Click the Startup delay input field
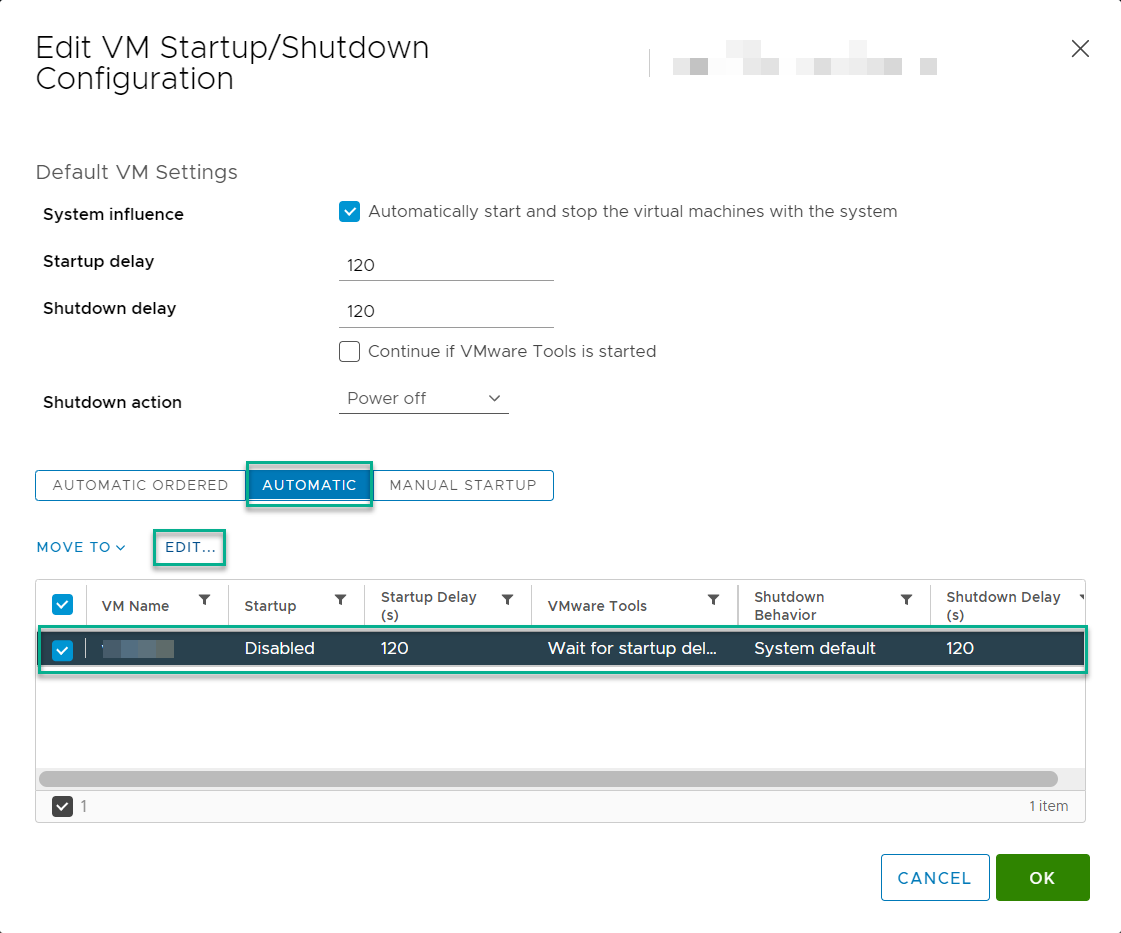This screenshot has height=933, width=1121. coord(446,266)
